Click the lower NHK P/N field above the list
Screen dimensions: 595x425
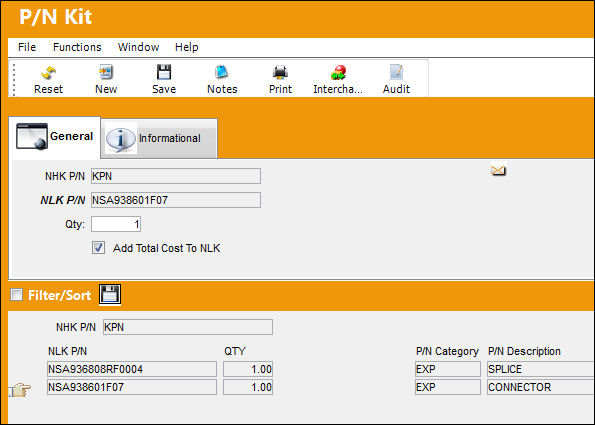point(188,327)
